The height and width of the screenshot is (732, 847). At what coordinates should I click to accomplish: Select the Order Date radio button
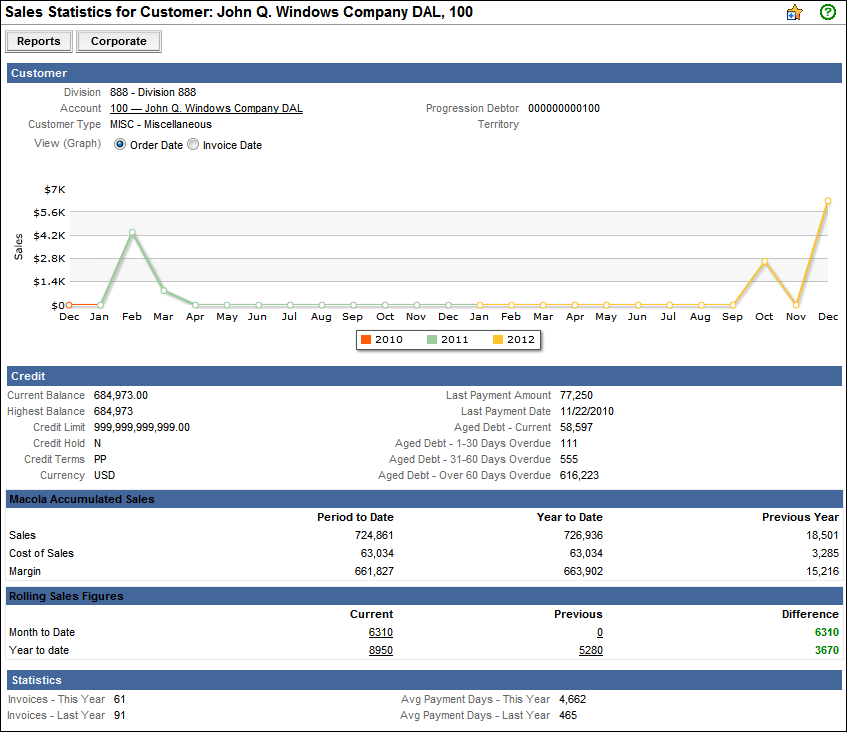[x=120, y=145]
